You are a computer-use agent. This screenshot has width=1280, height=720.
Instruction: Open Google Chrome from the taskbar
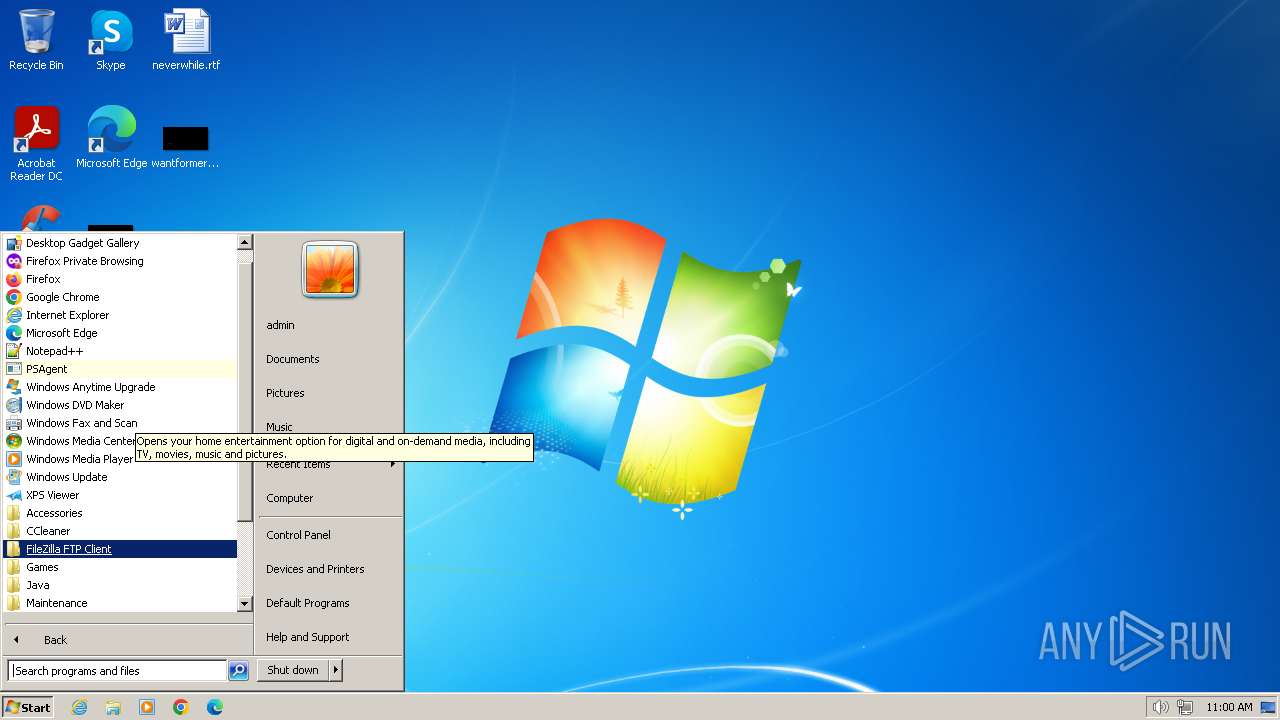click(181, 707)
